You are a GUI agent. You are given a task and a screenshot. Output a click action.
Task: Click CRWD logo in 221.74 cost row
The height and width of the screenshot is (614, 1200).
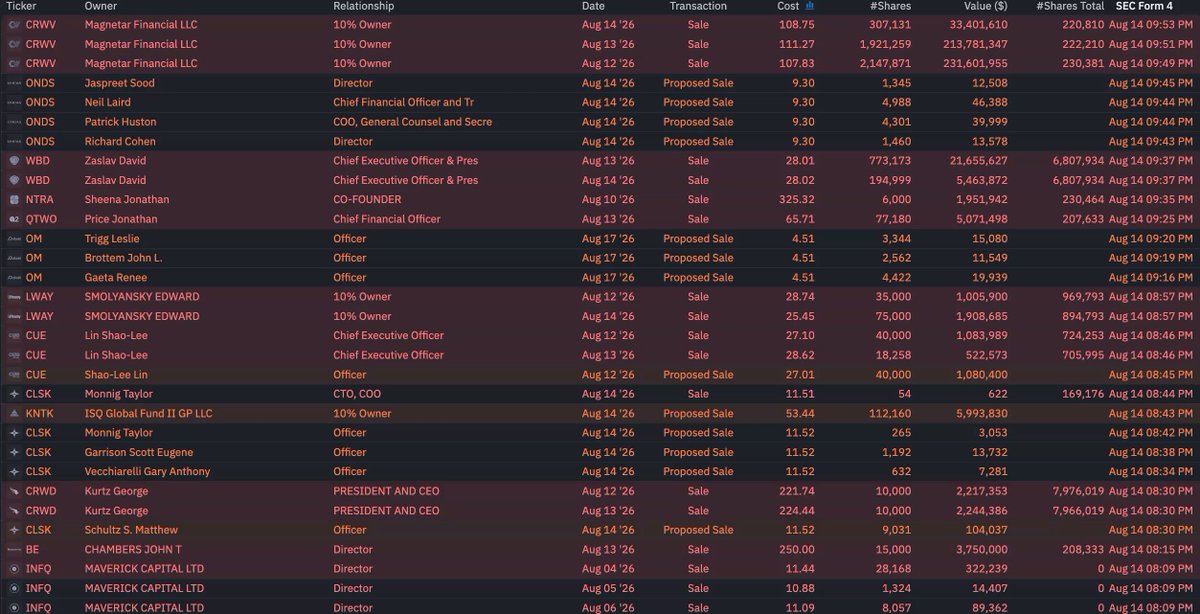14,491
